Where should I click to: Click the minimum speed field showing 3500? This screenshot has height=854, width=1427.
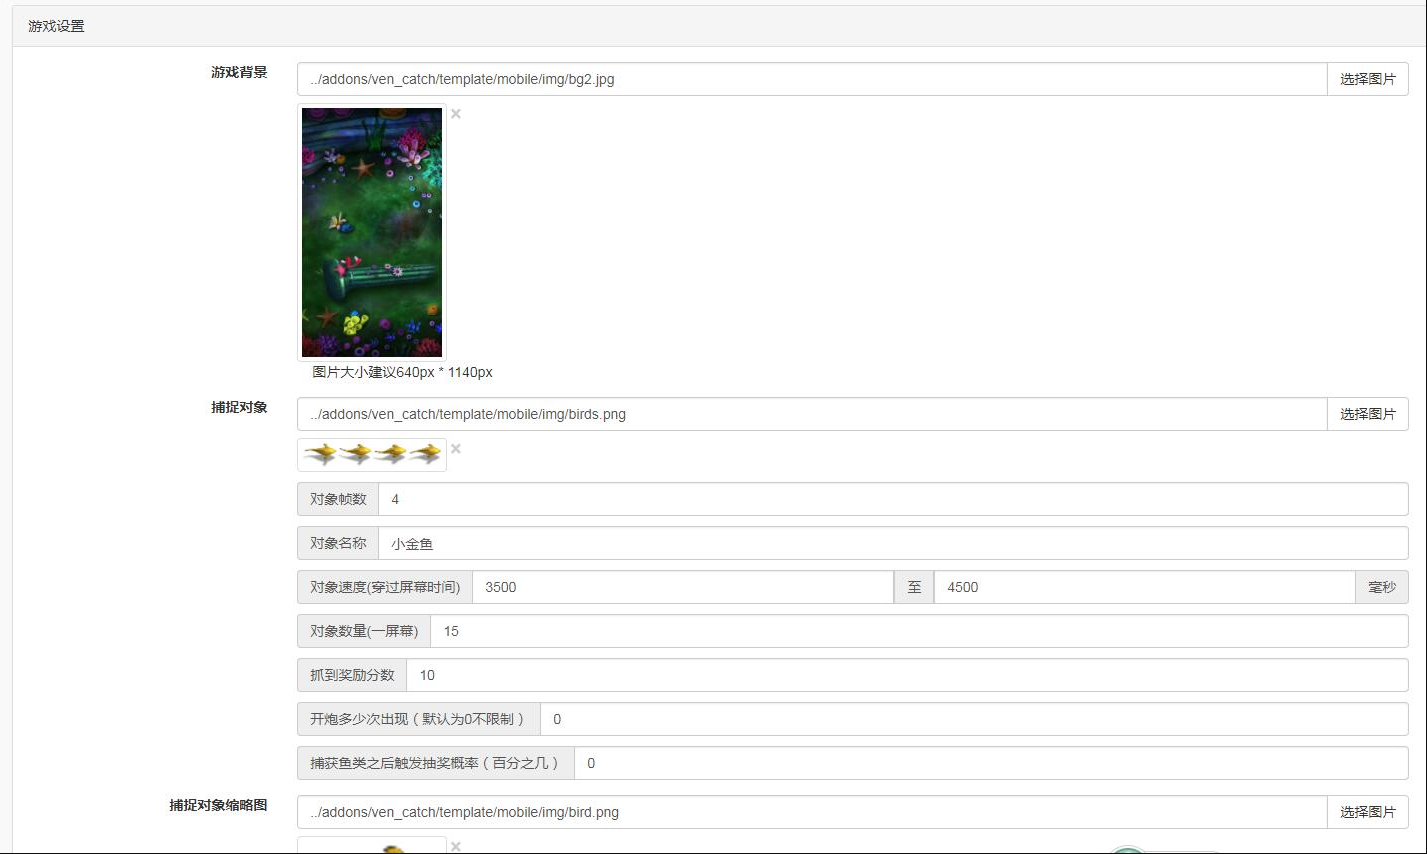click(682, 587)
